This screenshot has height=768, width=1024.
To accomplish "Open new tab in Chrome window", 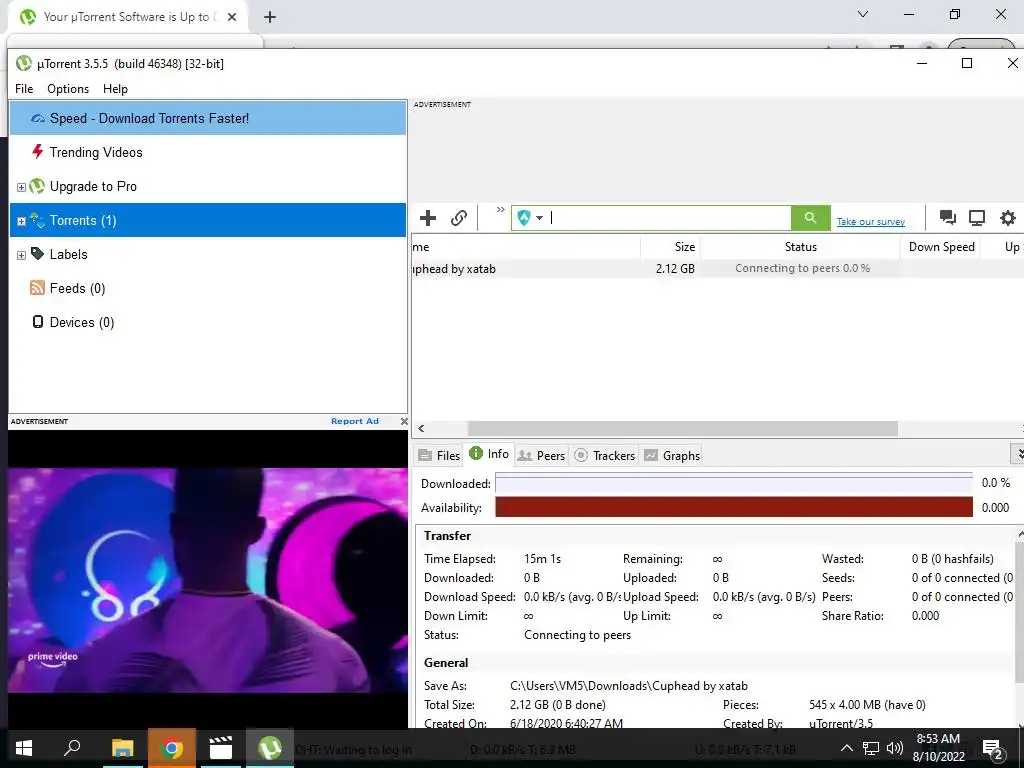I will tap(270, 17).
